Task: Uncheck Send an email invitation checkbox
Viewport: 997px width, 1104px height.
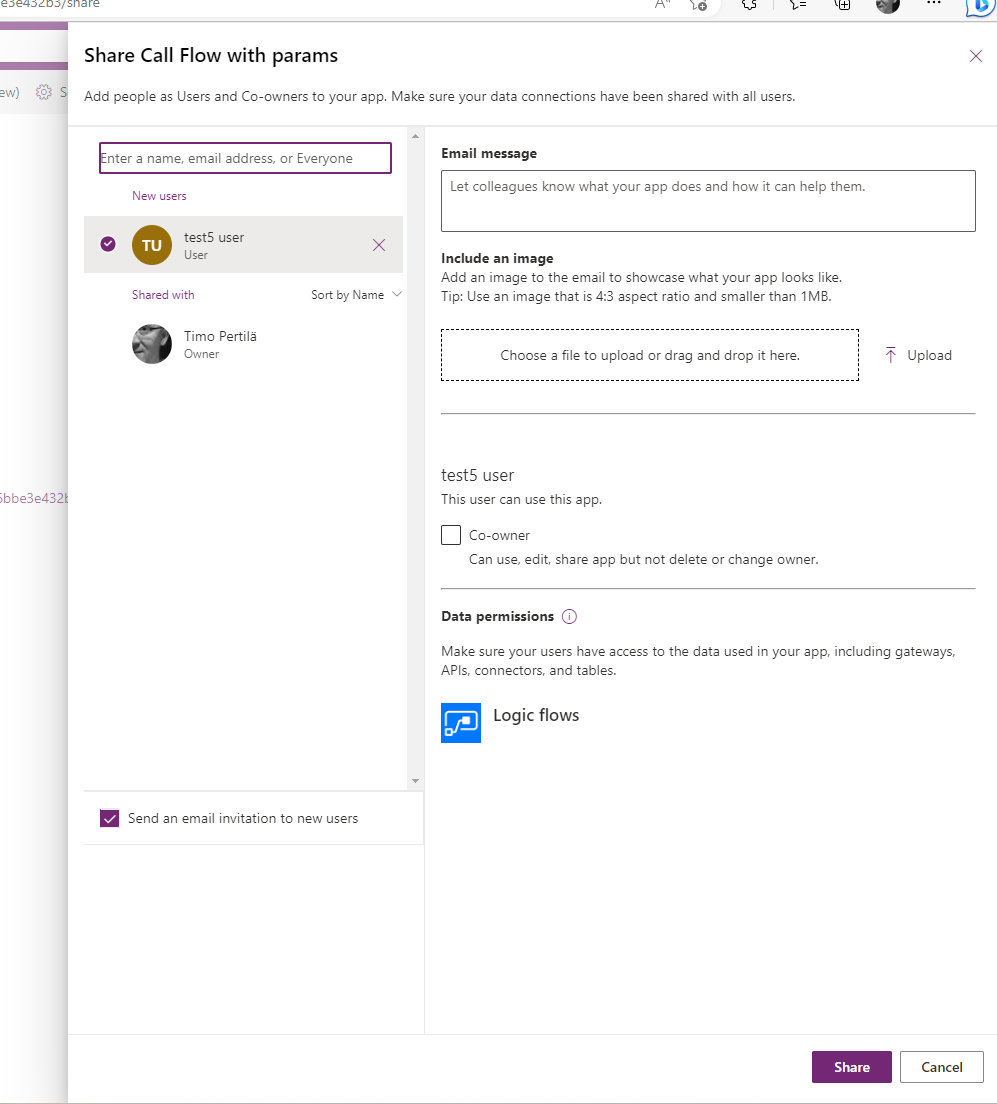Action: (x=110, y=819)
